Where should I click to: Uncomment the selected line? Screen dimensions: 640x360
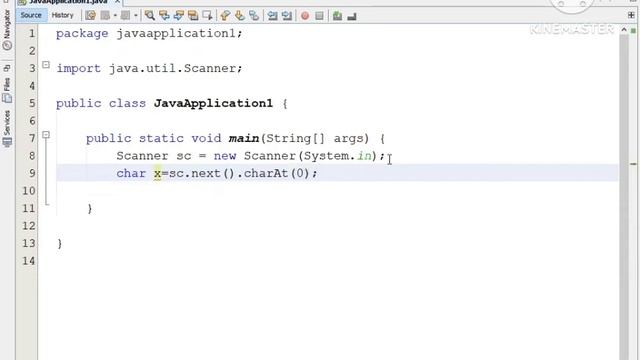pyautogui.click(x=352, y=17)
